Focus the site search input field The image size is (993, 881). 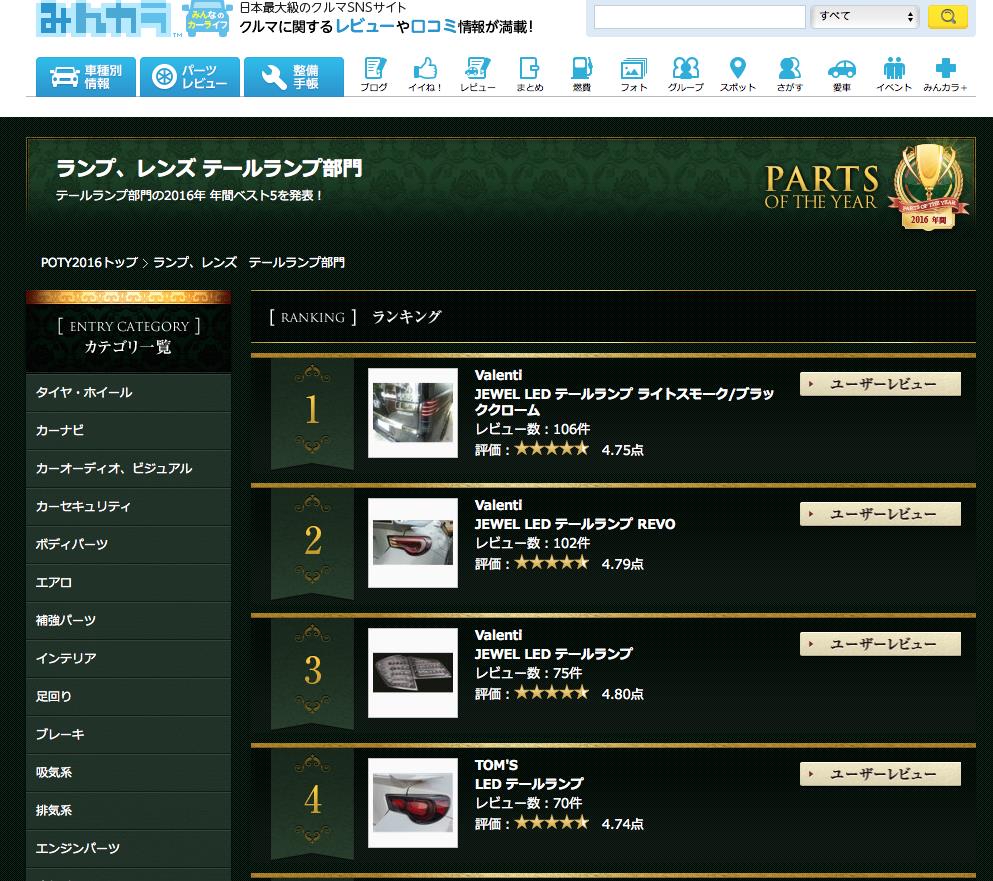[x=700, y=17]
